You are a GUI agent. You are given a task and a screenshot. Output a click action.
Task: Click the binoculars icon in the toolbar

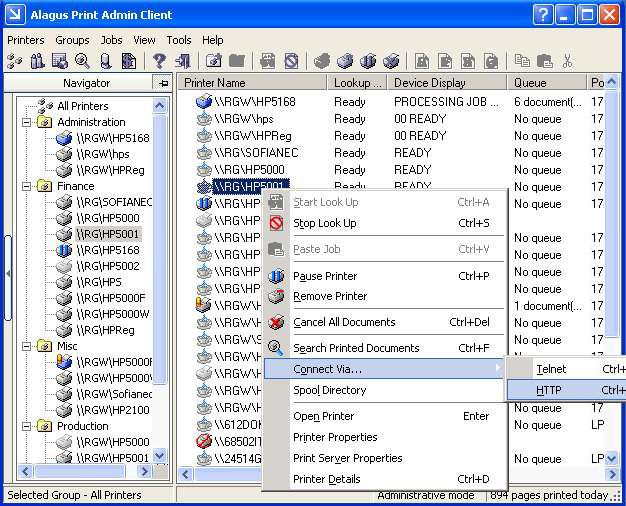click(37, 61)
